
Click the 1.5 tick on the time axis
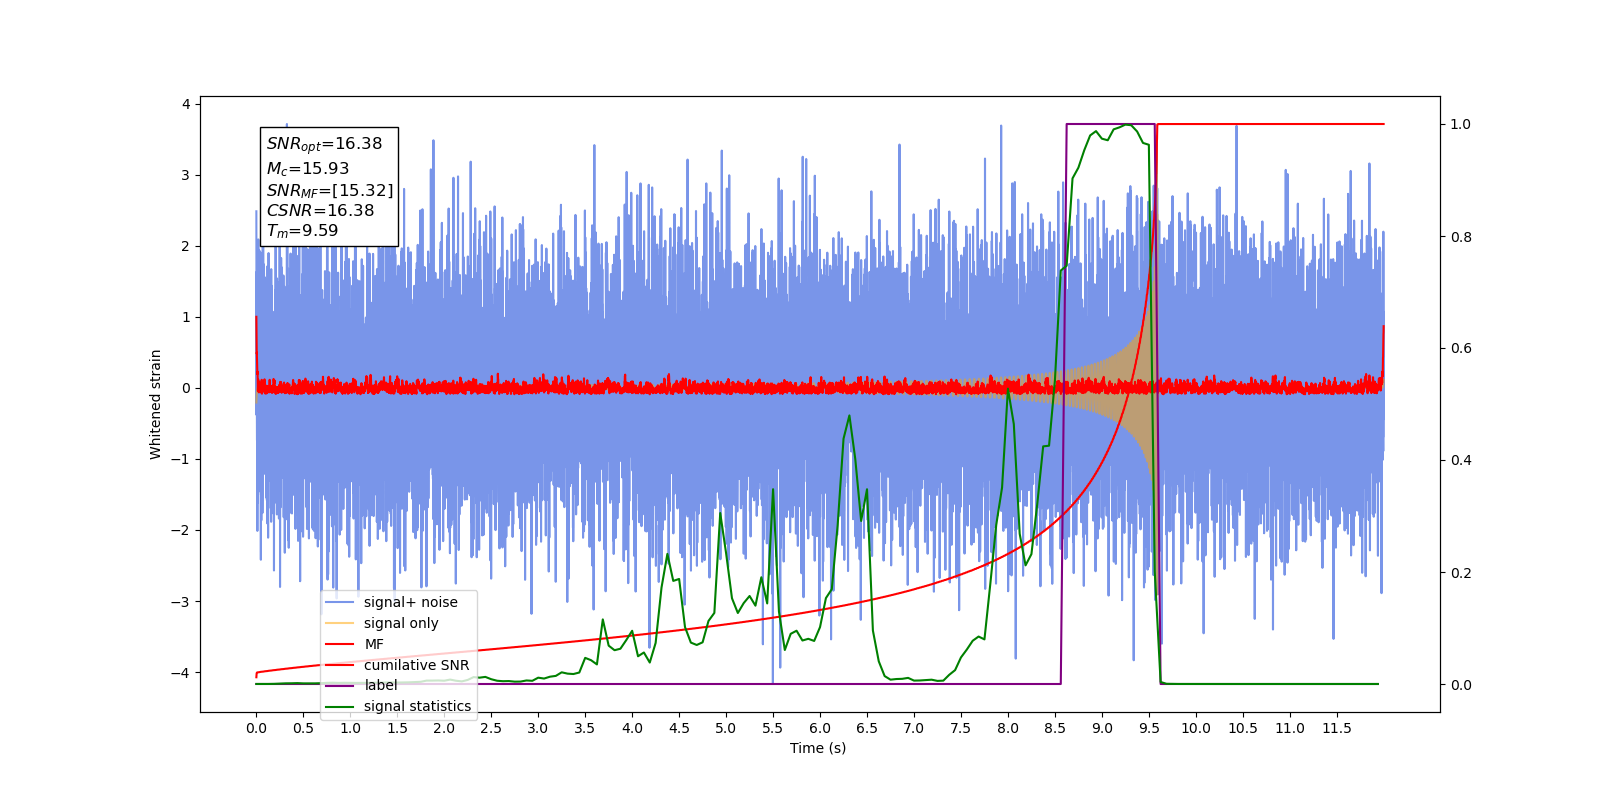(x=397, y=728)
